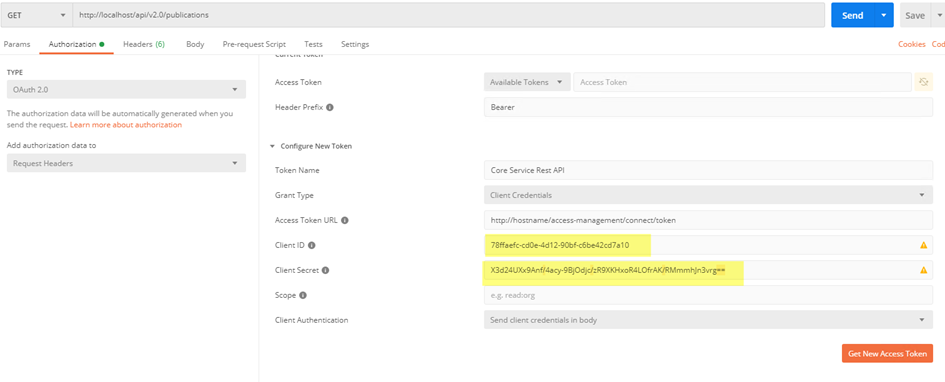Screen dimensions: 945x382
Task: Open the OAuth 2.0 type dropdown
Action: click(126, 90)
